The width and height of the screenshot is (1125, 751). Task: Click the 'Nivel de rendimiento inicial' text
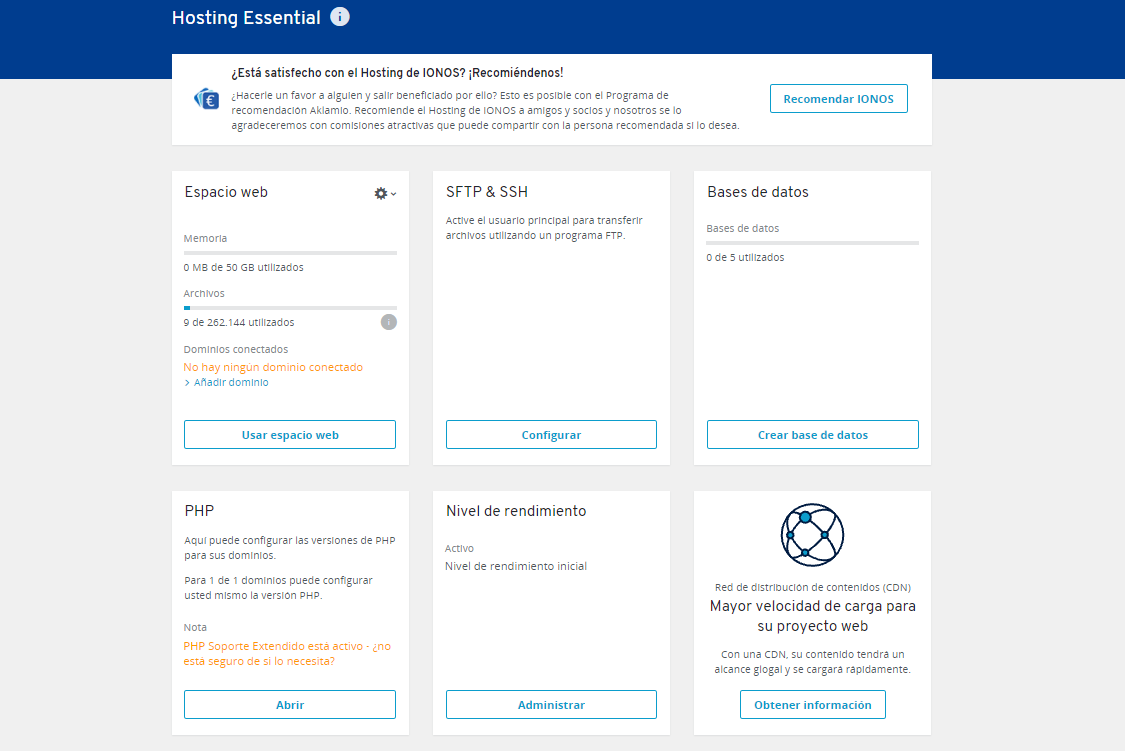coord(516,566)
